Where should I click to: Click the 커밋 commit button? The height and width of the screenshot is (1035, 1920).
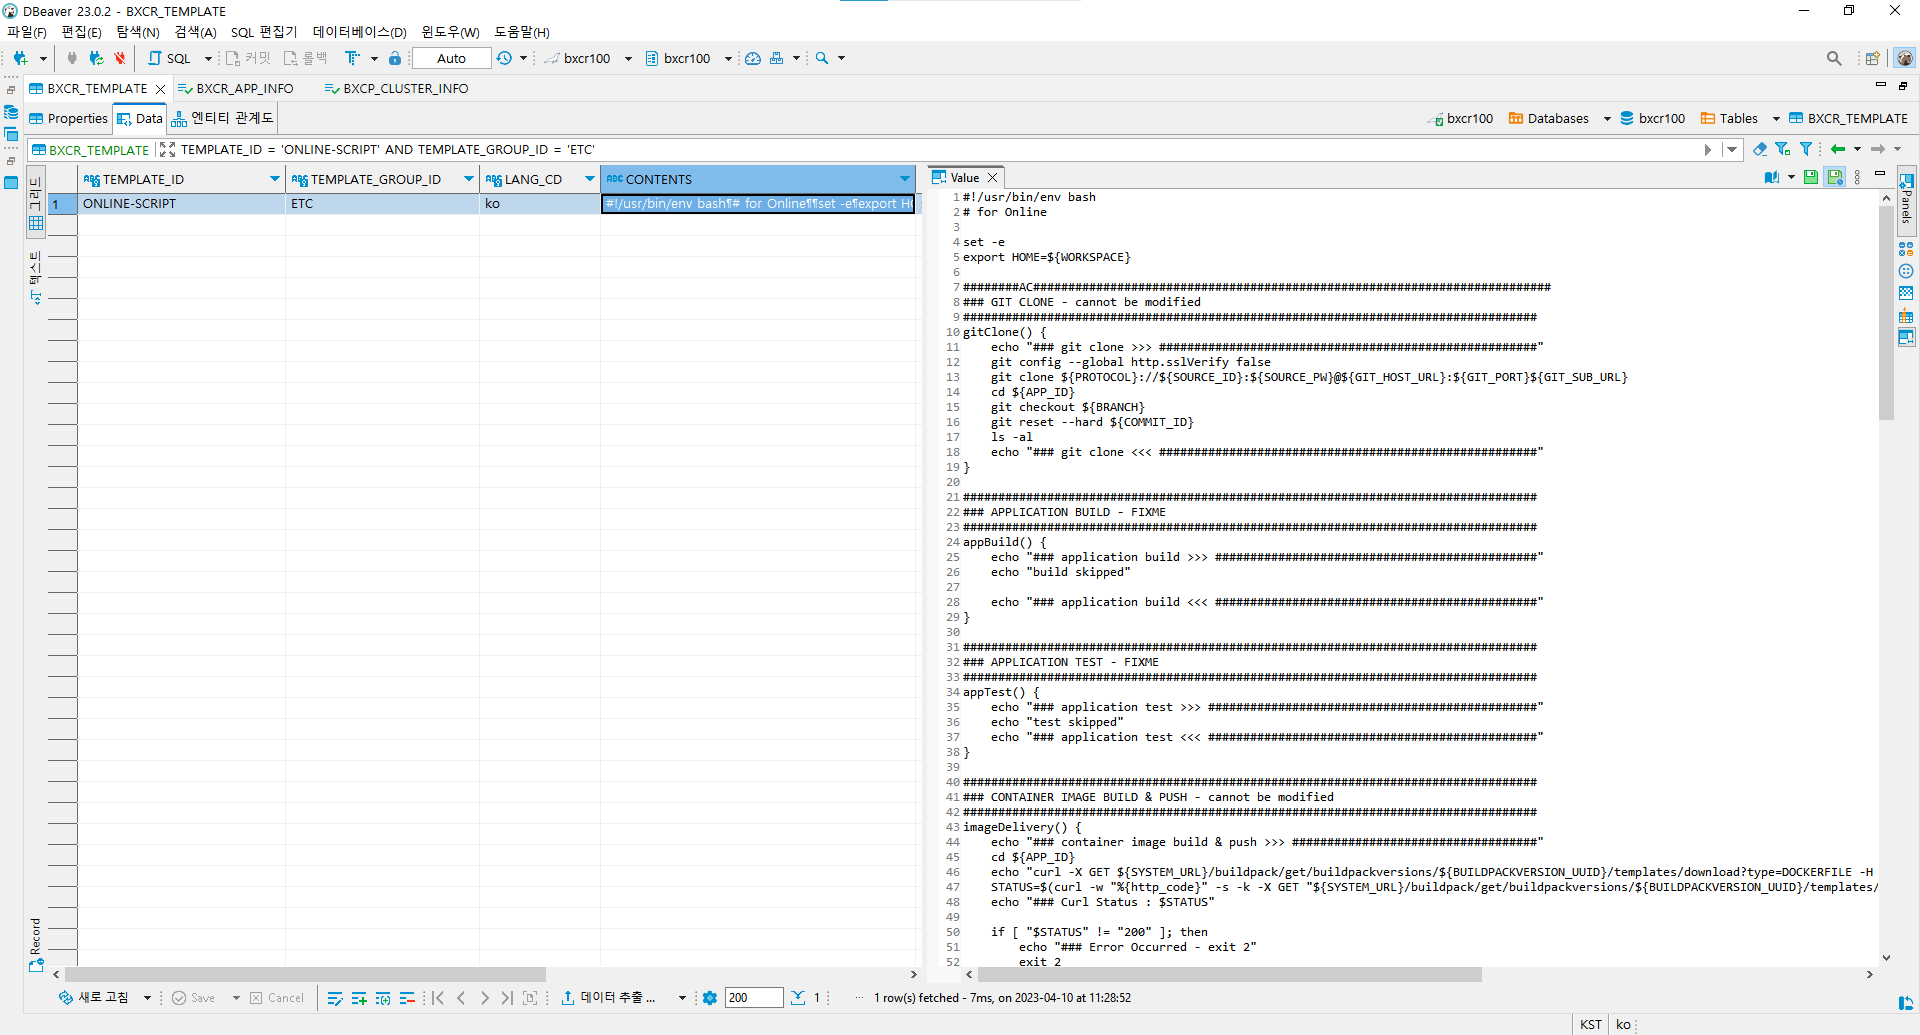coord(248,58)
